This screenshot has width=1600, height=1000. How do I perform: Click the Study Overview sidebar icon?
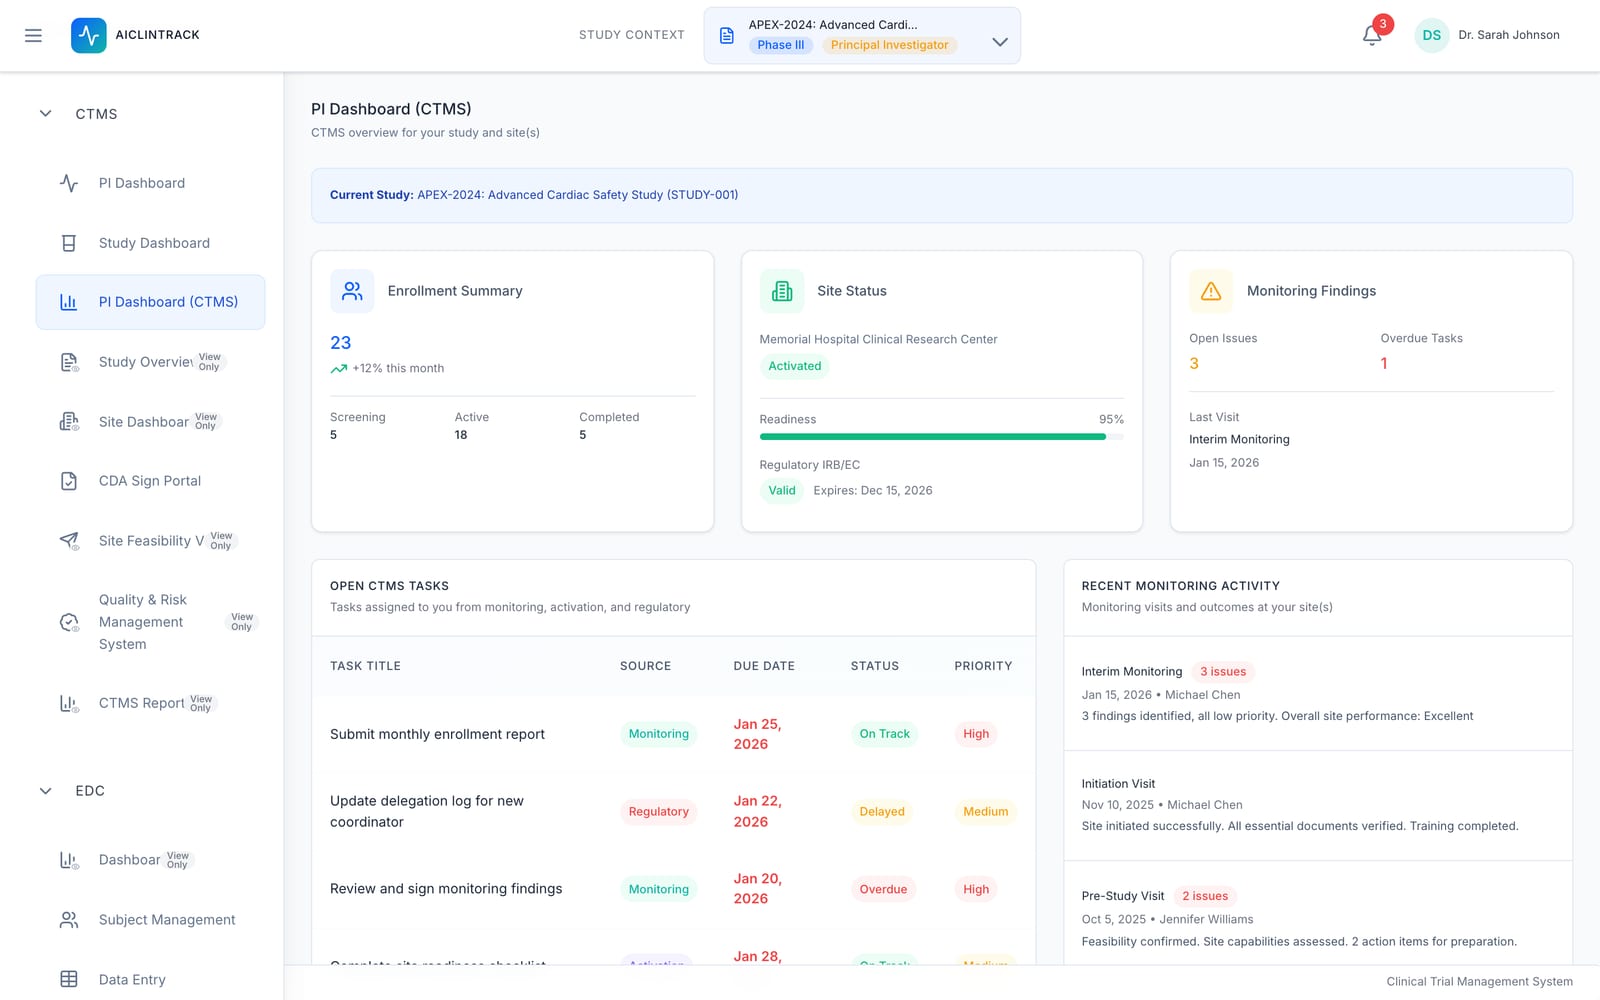click(x=69, y=362)
